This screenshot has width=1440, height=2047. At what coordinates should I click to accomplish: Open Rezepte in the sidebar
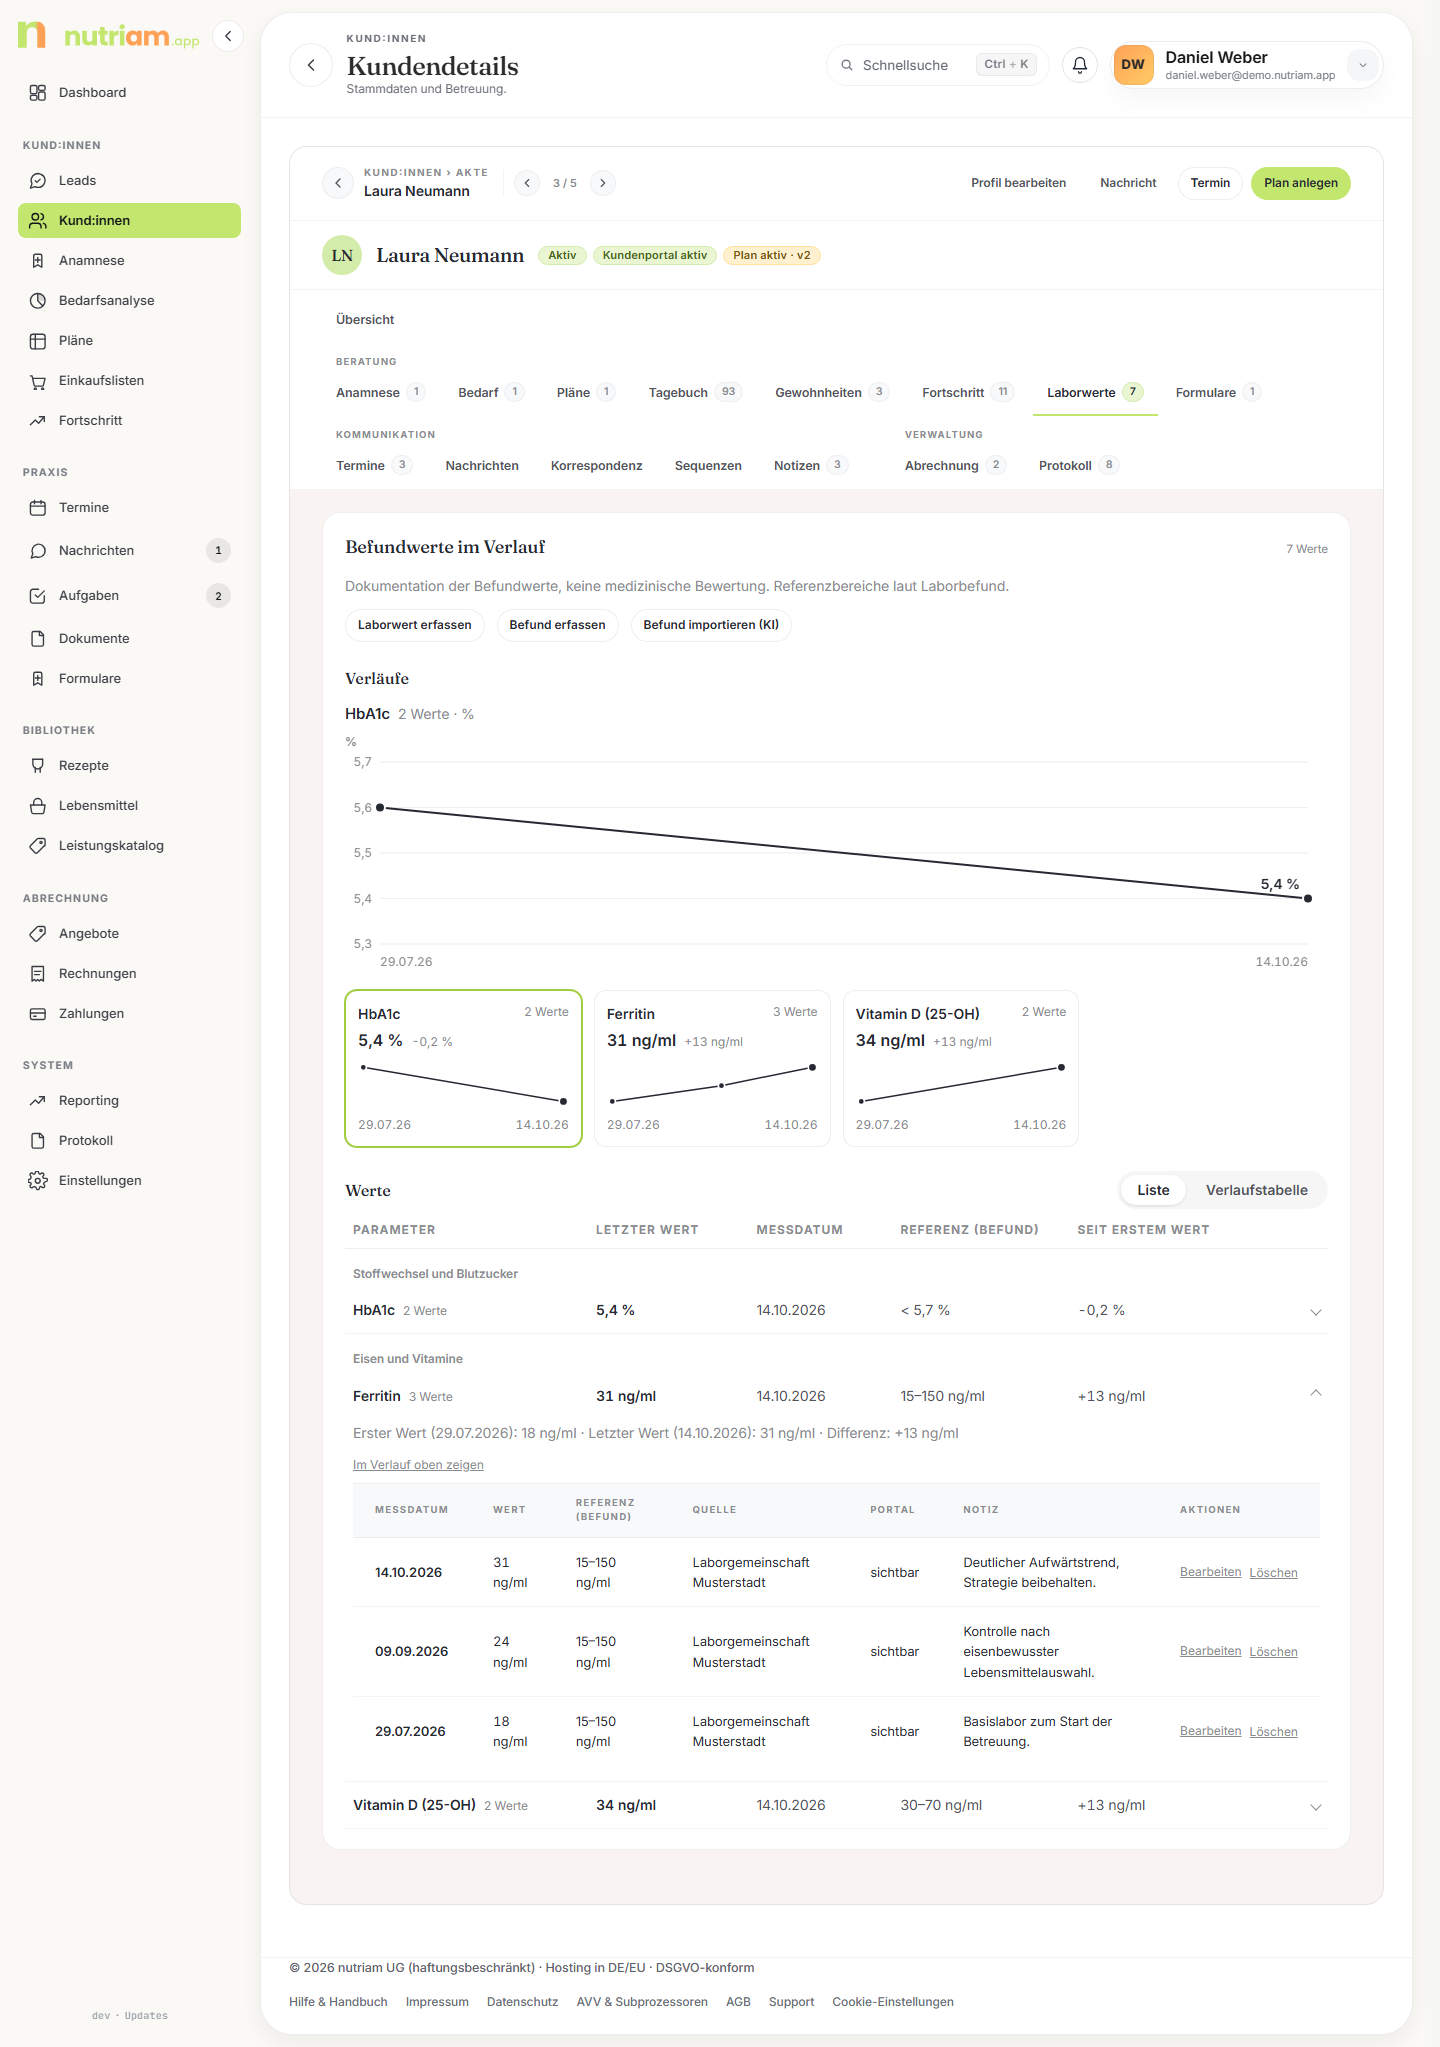[x=129, y=766]
